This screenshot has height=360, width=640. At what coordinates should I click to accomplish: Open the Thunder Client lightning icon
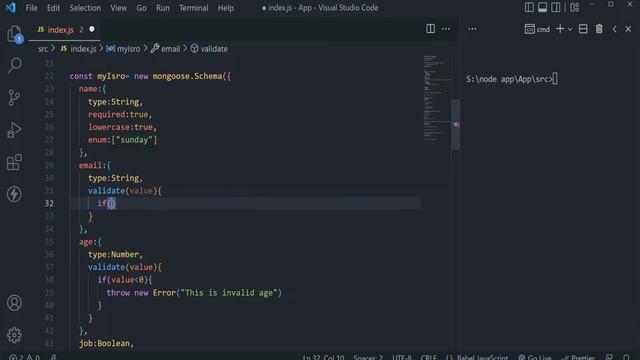point(14,194)
